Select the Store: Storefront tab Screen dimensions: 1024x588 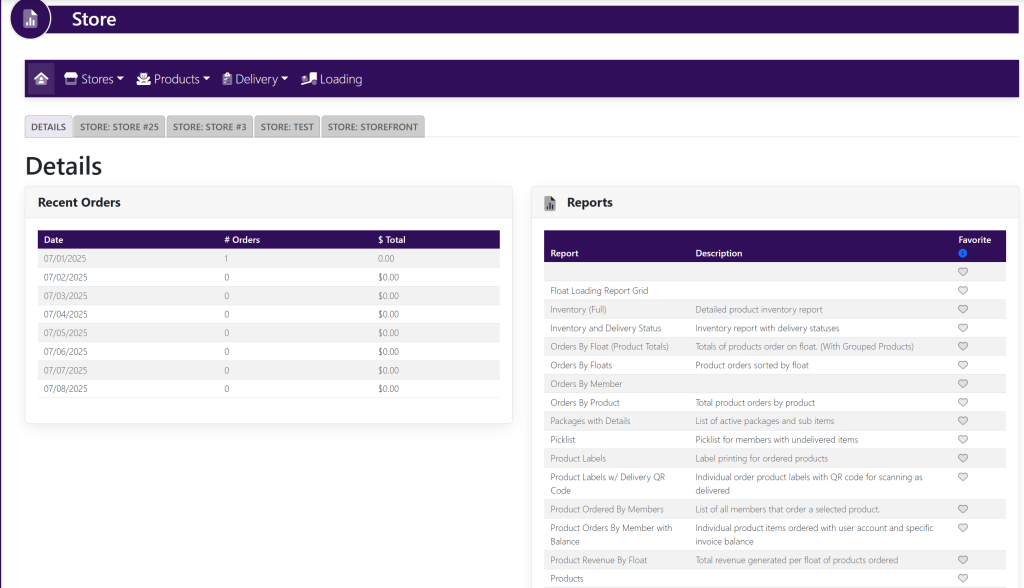tap(372, 127)
